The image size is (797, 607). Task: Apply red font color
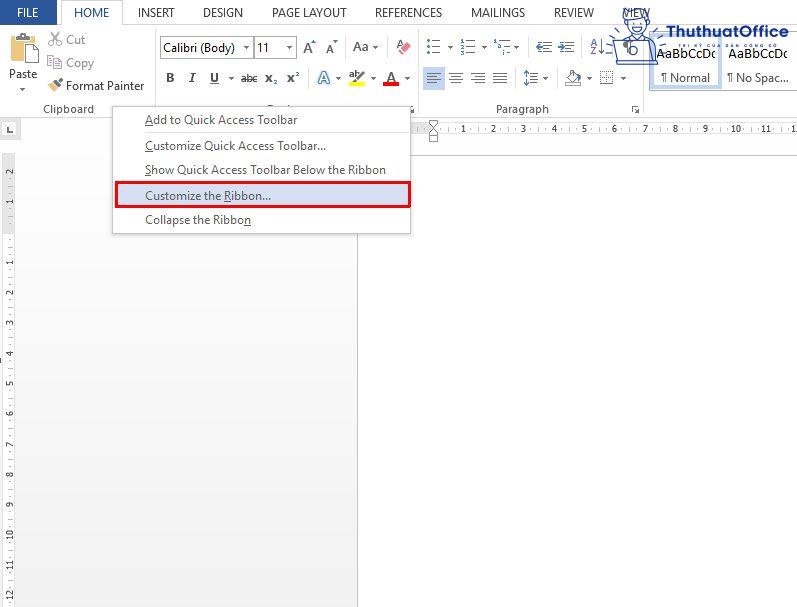coord(391,78)
